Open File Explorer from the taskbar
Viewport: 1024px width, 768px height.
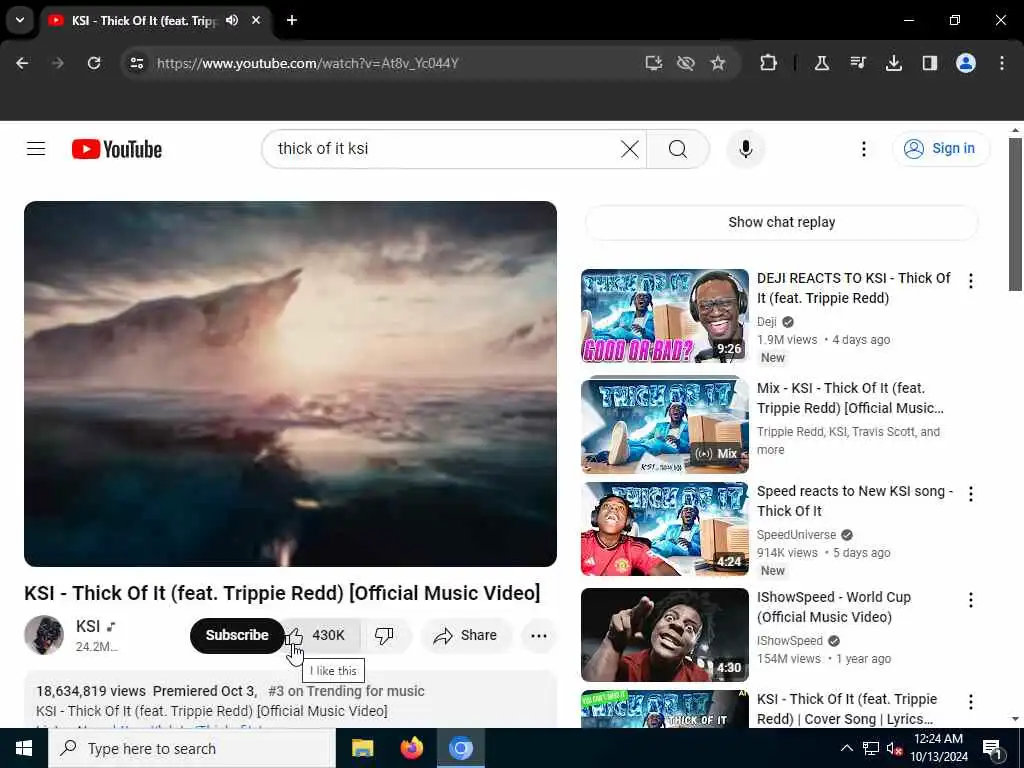(x=362, y=748)
